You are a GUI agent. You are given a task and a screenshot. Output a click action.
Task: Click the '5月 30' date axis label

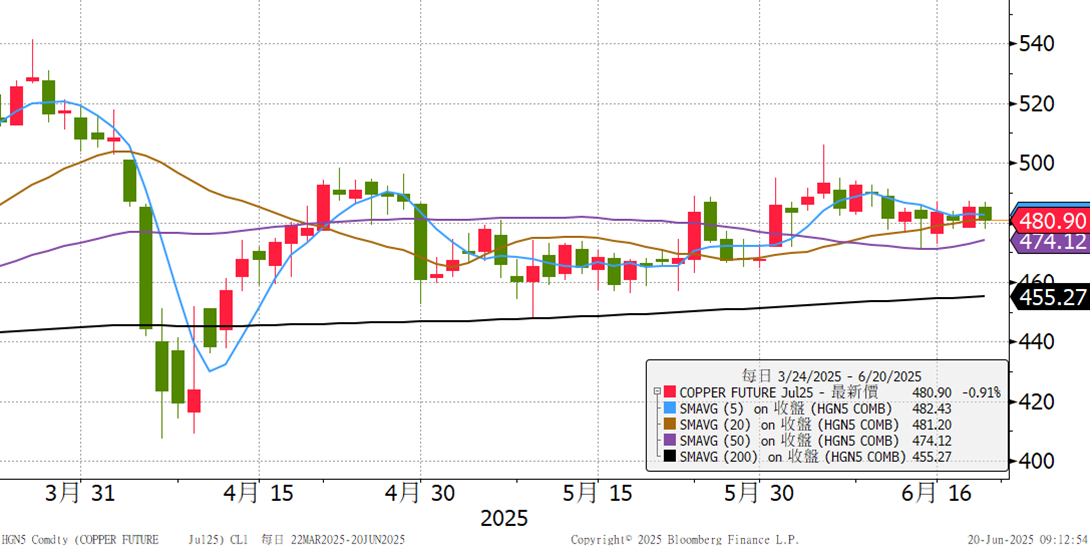click(760, 493)
